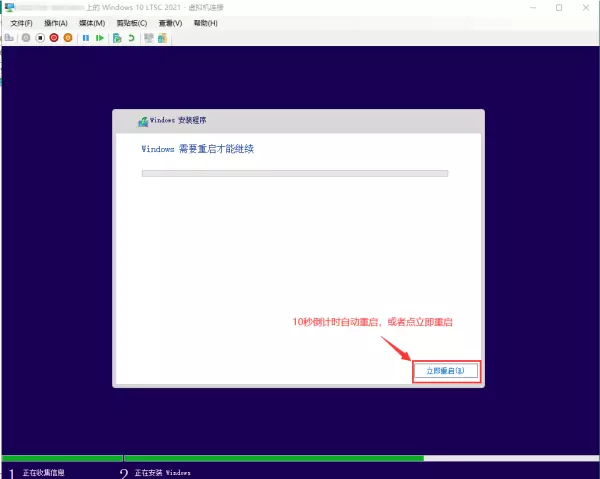Click the Turn Off (black square) icon
Viewport: 600px width, 479px height.
[40, 38]
